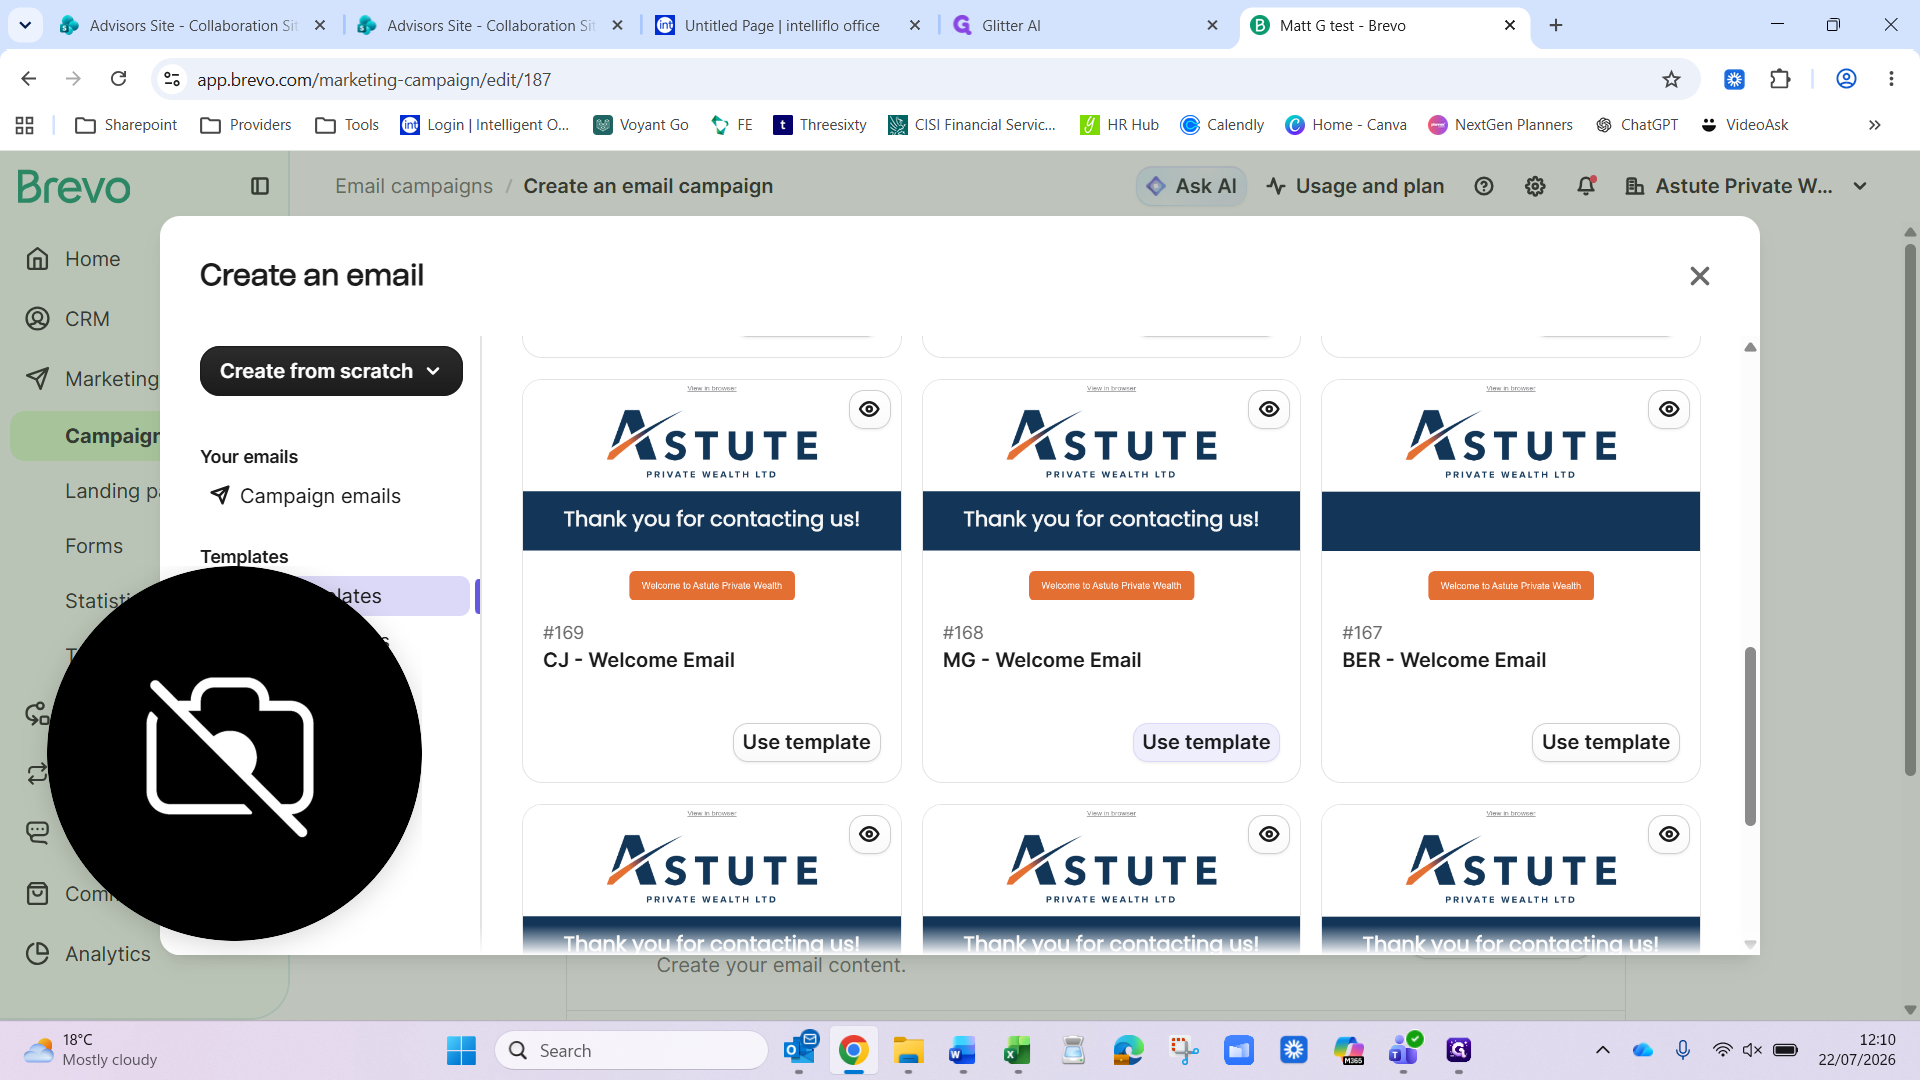Show more bookmarks chevron

click(x=1875, y=125)
